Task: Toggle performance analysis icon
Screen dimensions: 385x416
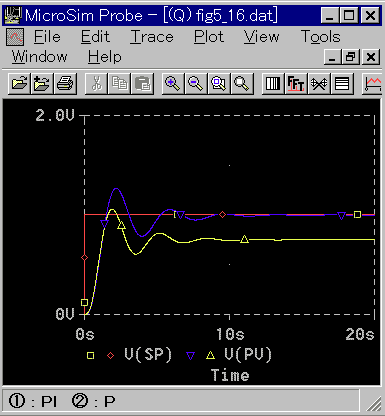Action: [319, 83]
